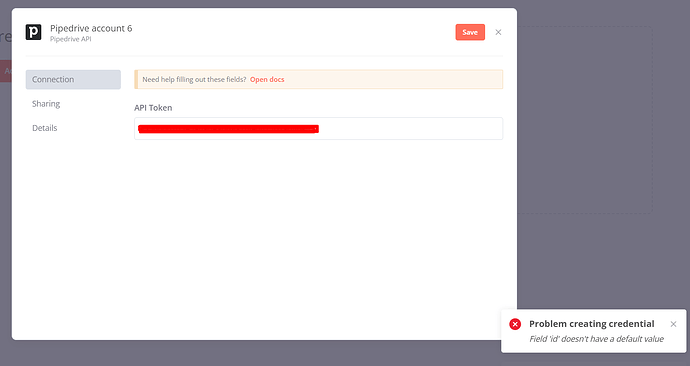The image size is (690, 366).
Task: Click the Field 'id' error message
Action: pyautogui.click(x=596, y=339)
